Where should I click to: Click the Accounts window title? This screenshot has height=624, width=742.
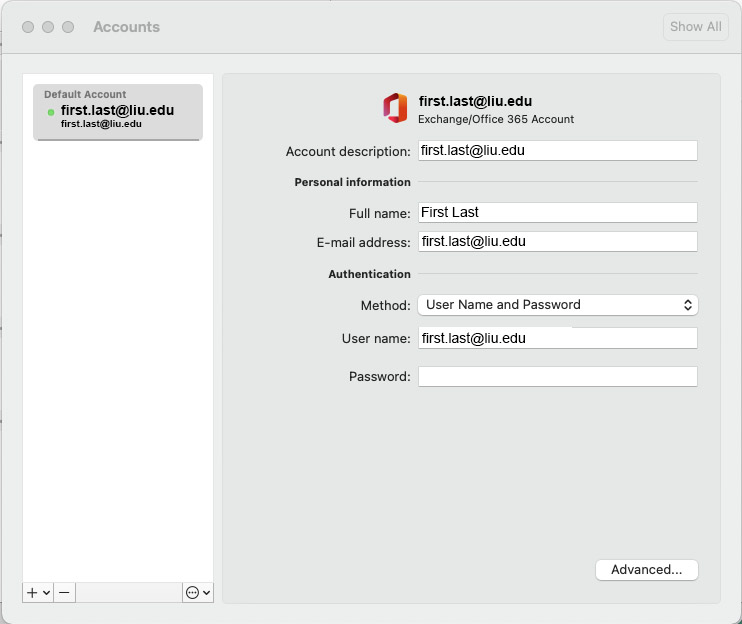(x=126, y=27)
